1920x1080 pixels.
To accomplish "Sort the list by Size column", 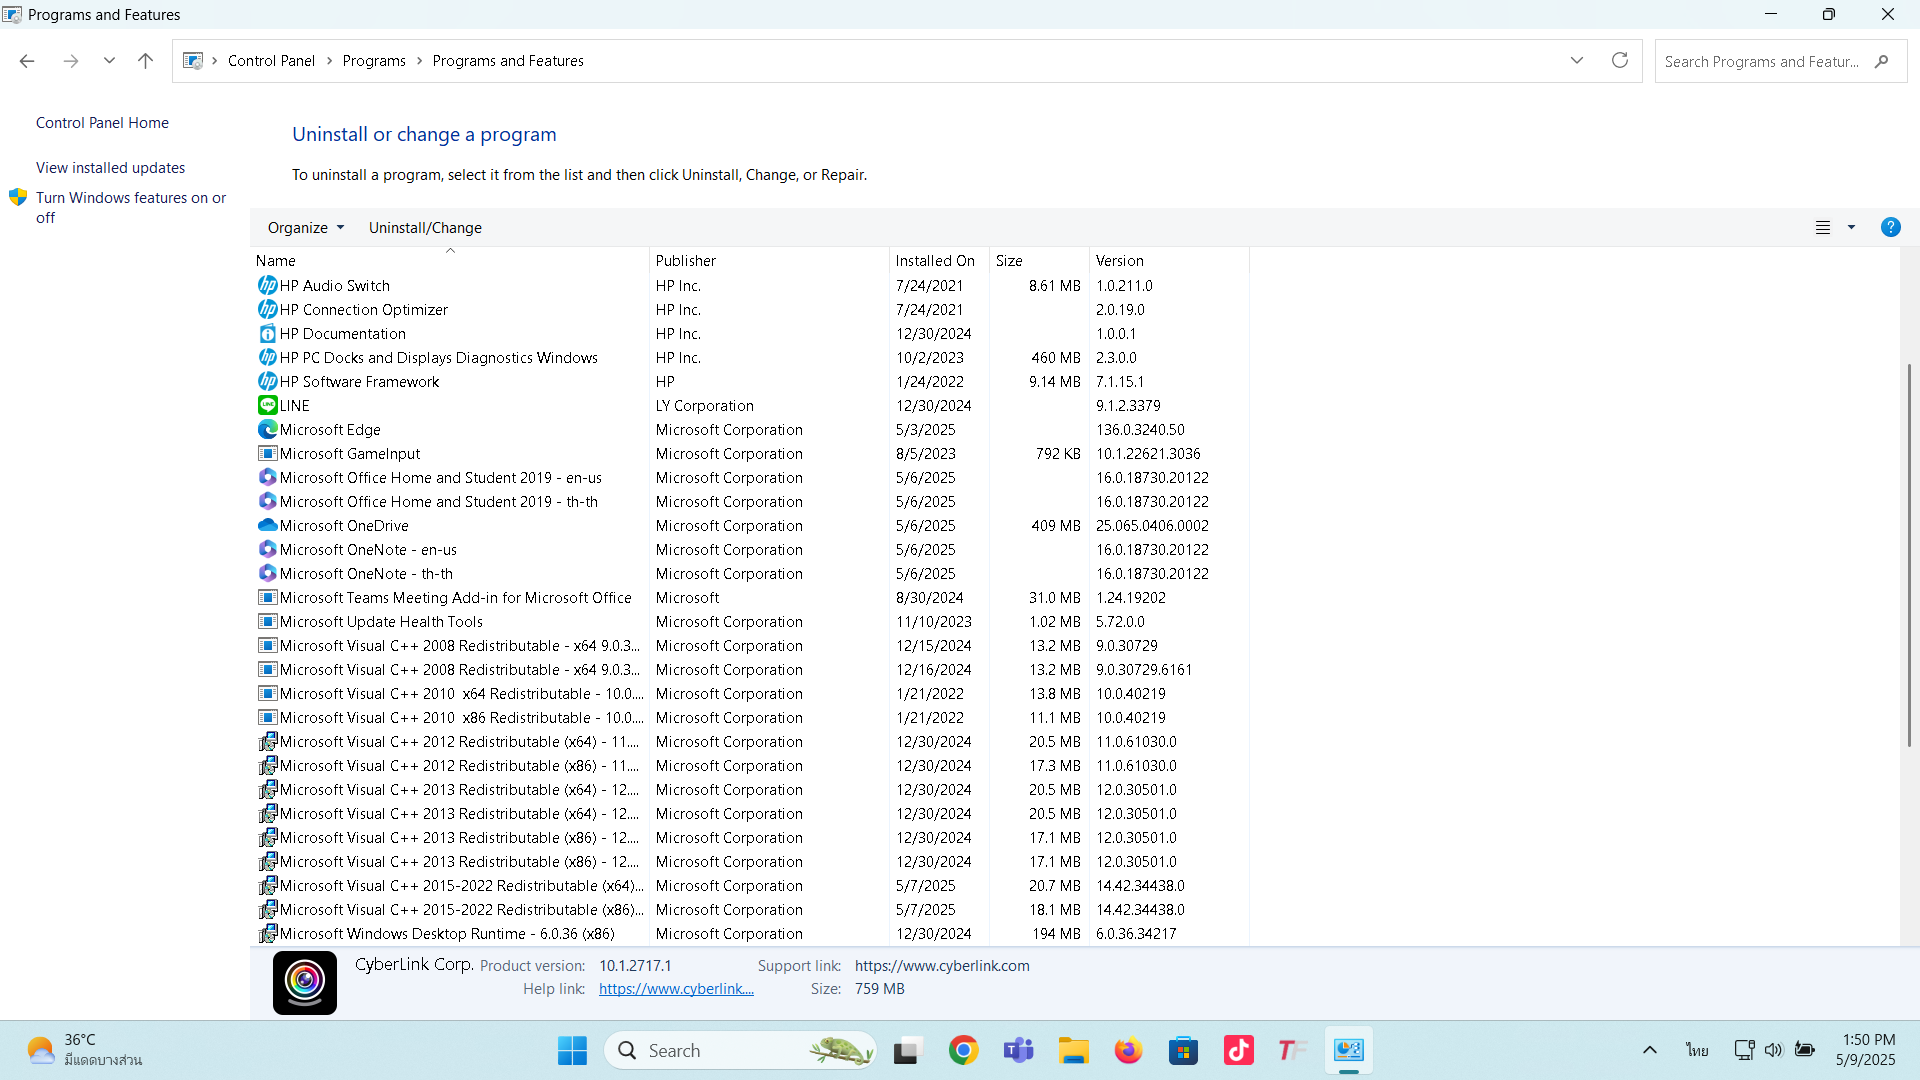I will pyautogui.click(x=1039, y=261).
